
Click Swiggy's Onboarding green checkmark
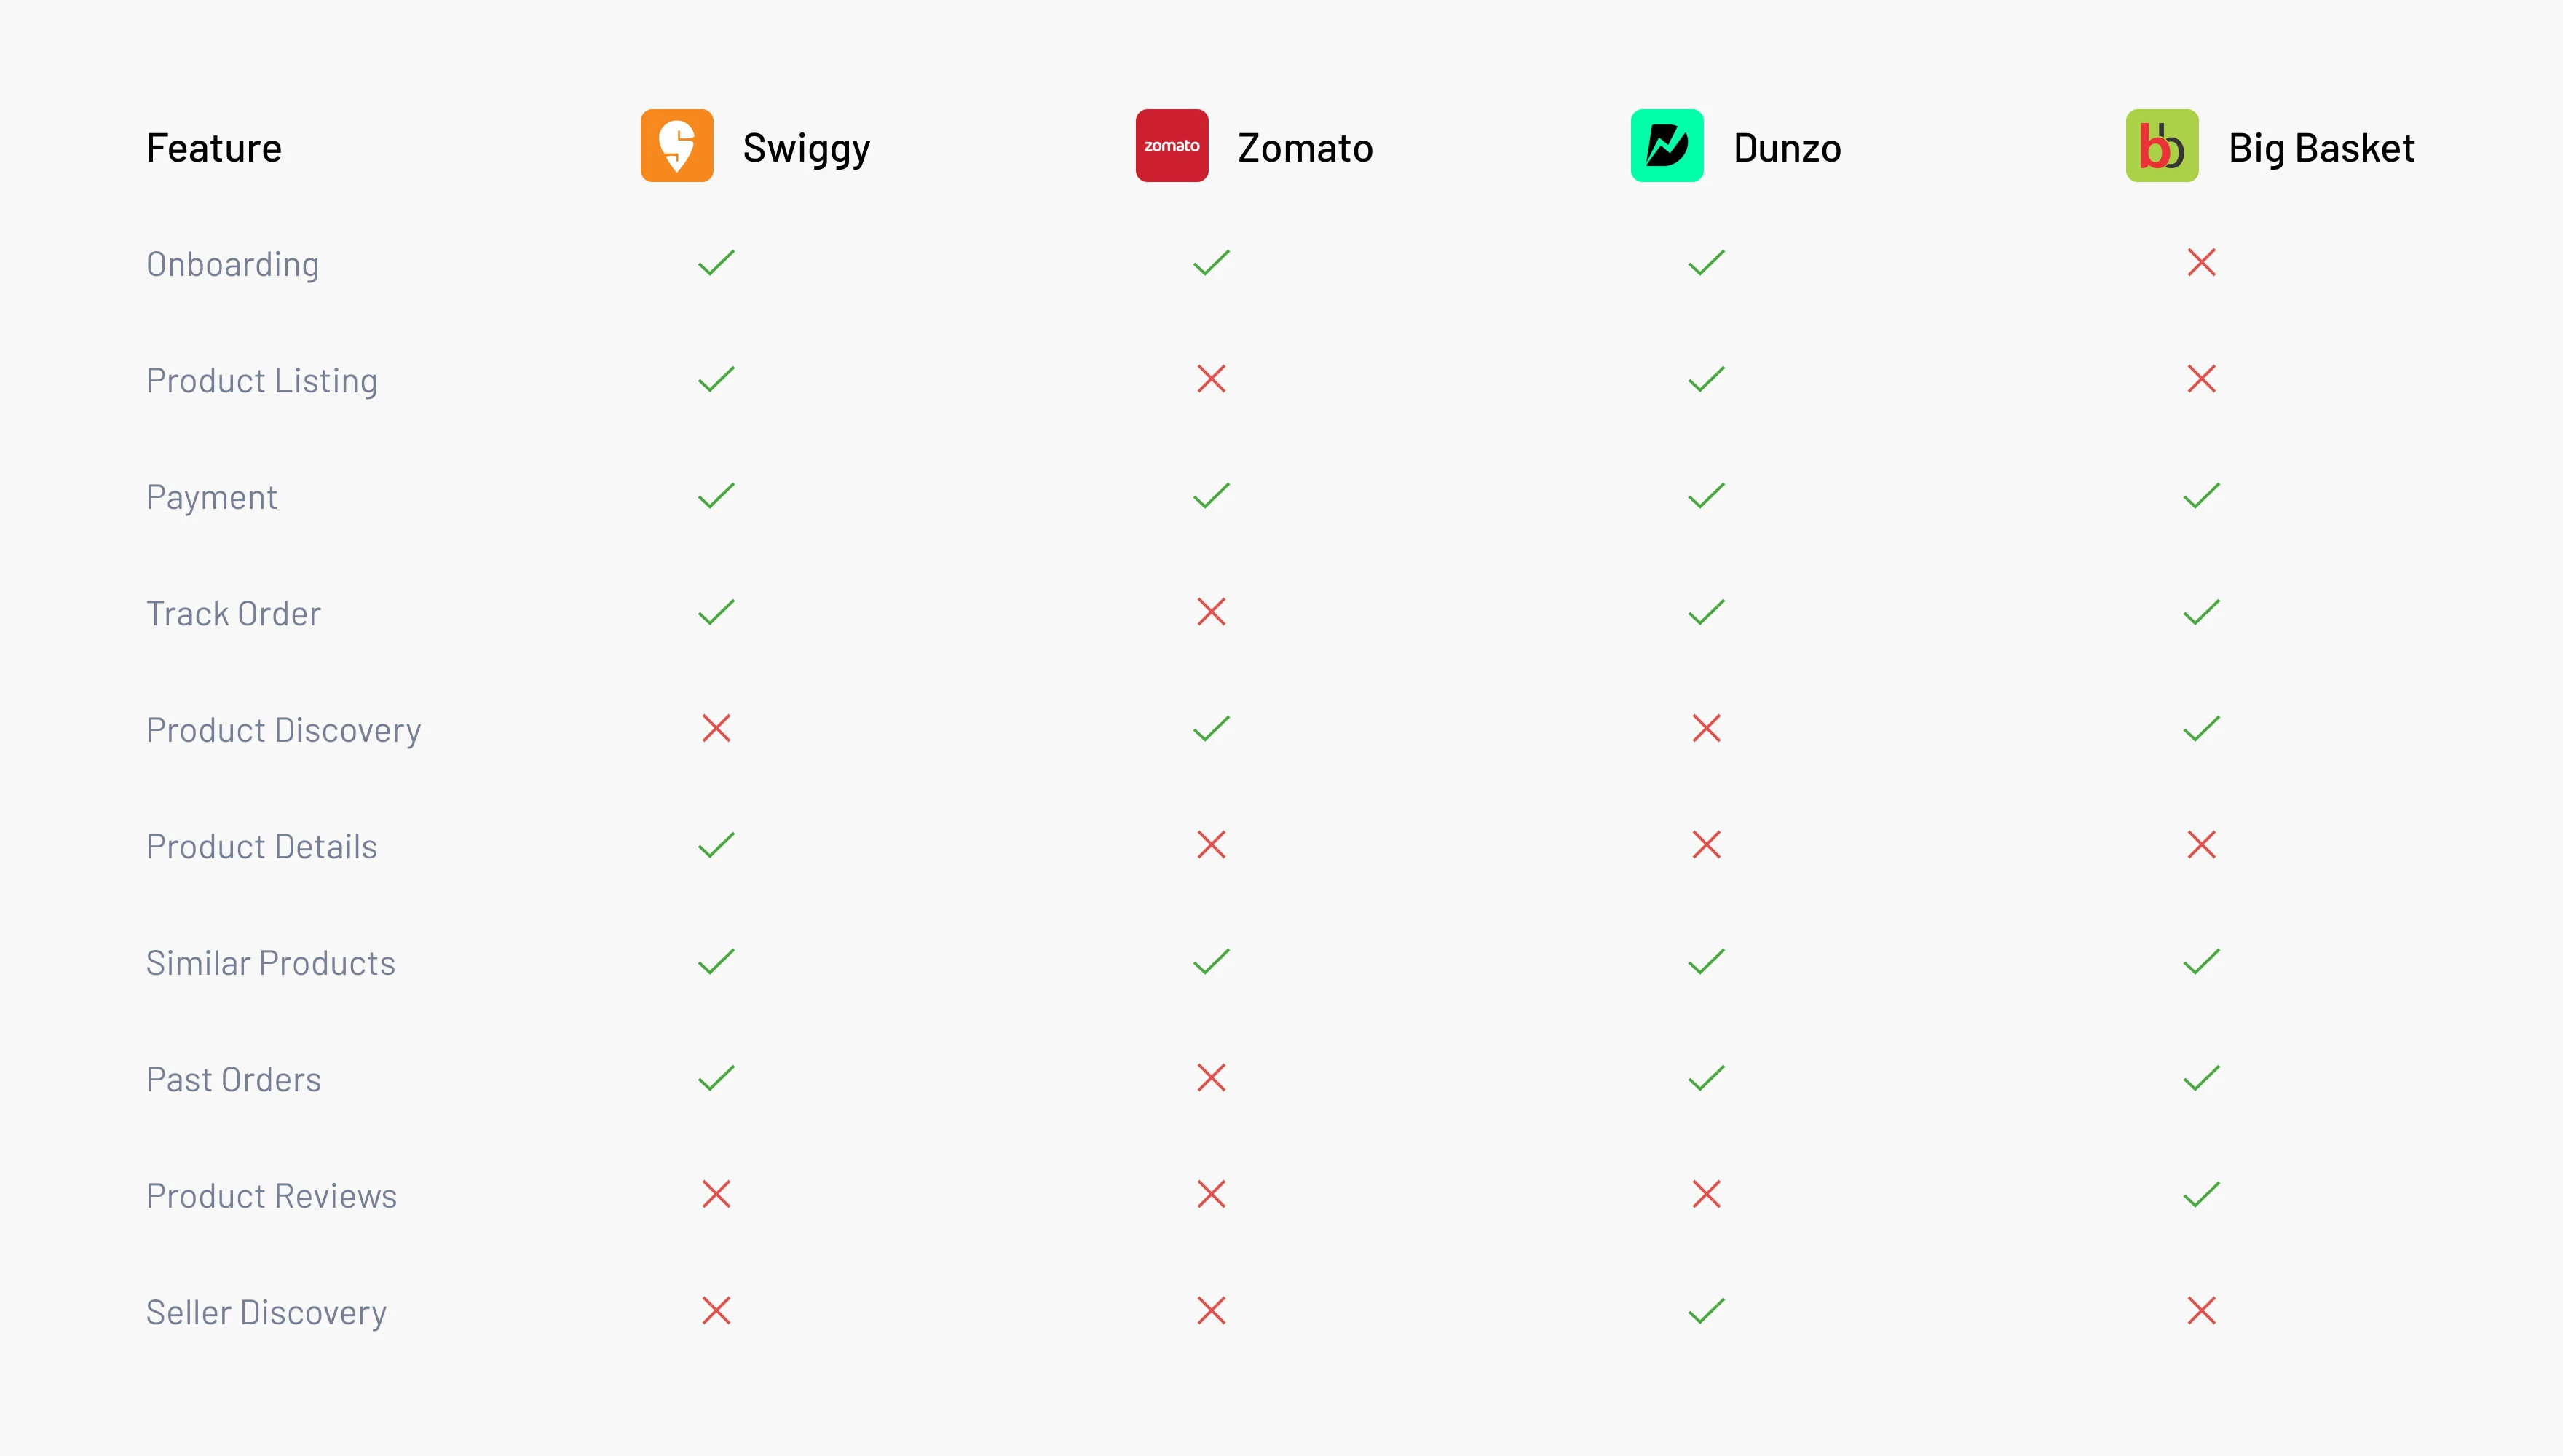pos(716,263)
